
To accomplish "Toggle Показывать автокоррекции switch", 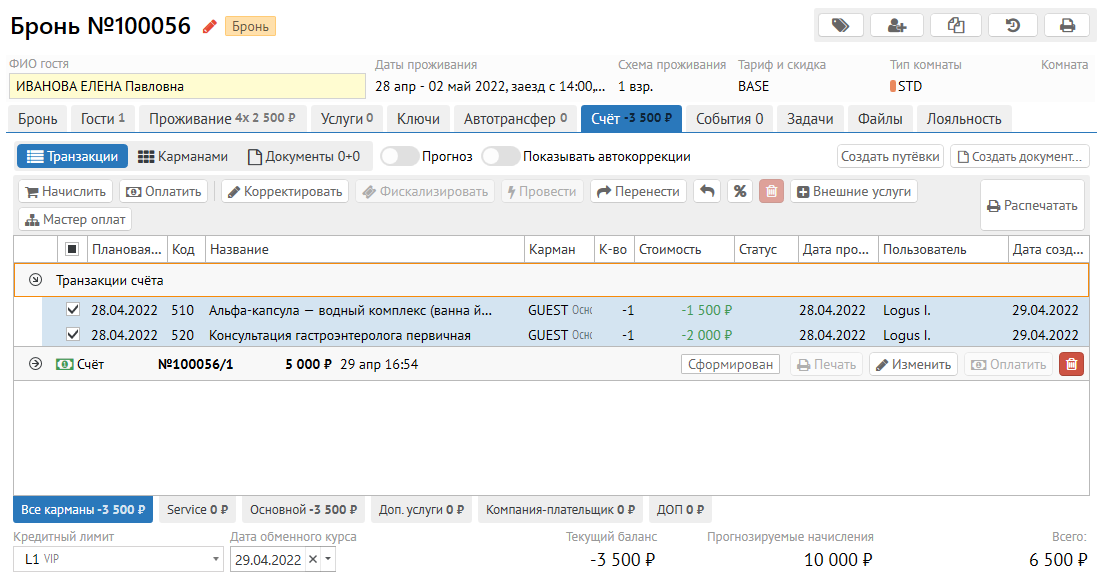I will pyautogui.click(x=500, y=157).
